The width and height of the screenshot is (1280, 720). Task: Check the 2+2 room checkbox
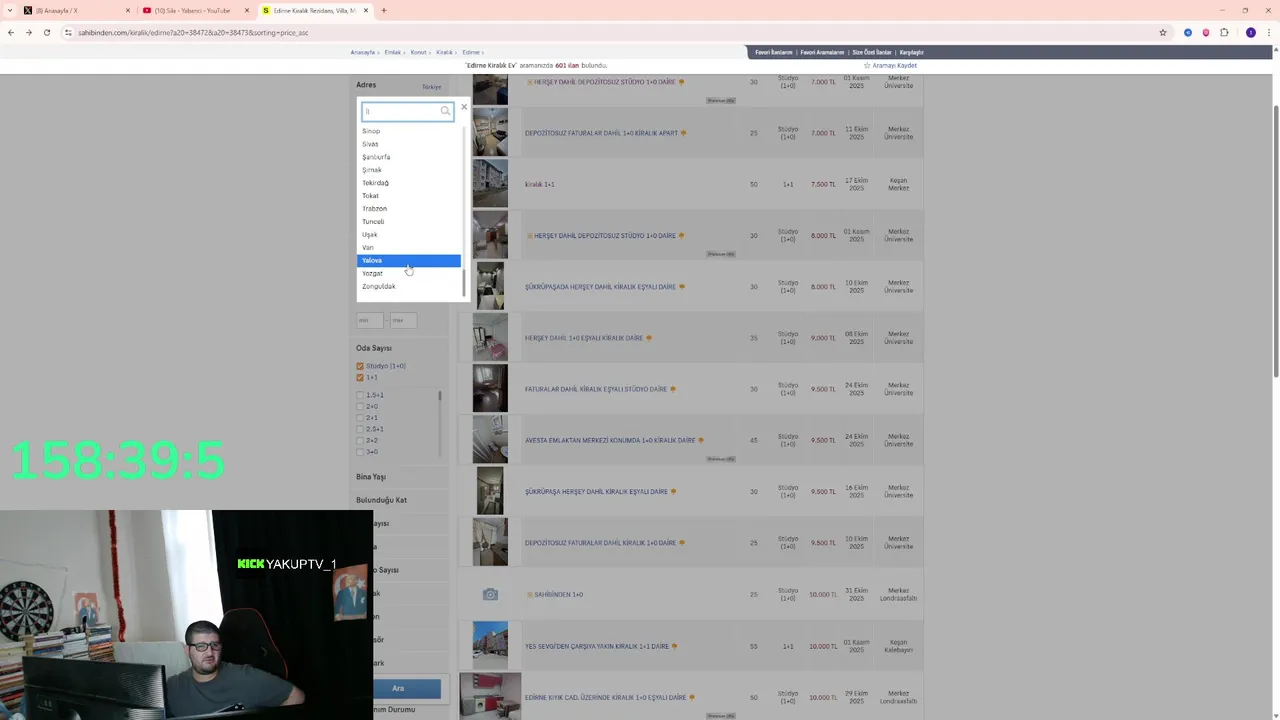(x=360, y=440)
